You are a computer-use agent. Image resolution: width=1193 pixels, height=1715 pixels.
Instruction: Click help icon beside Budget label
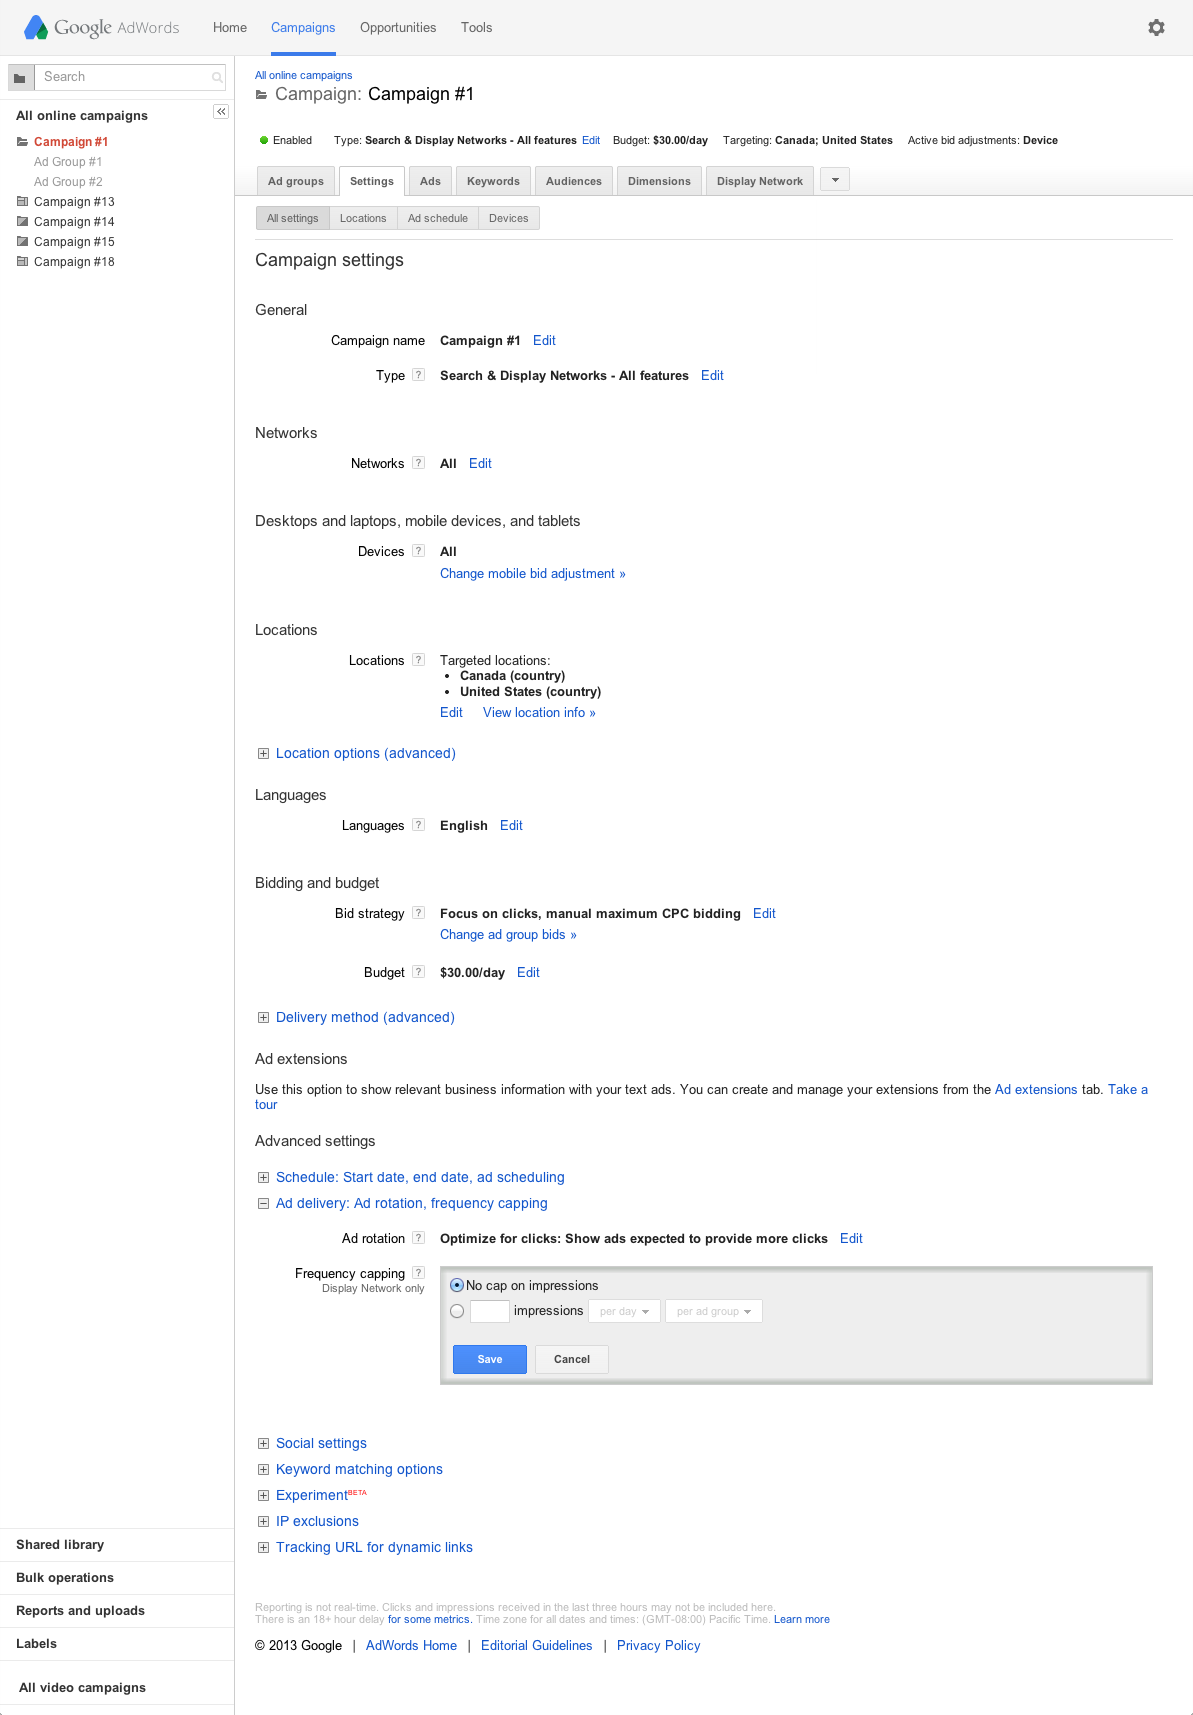tap(419, 972)
